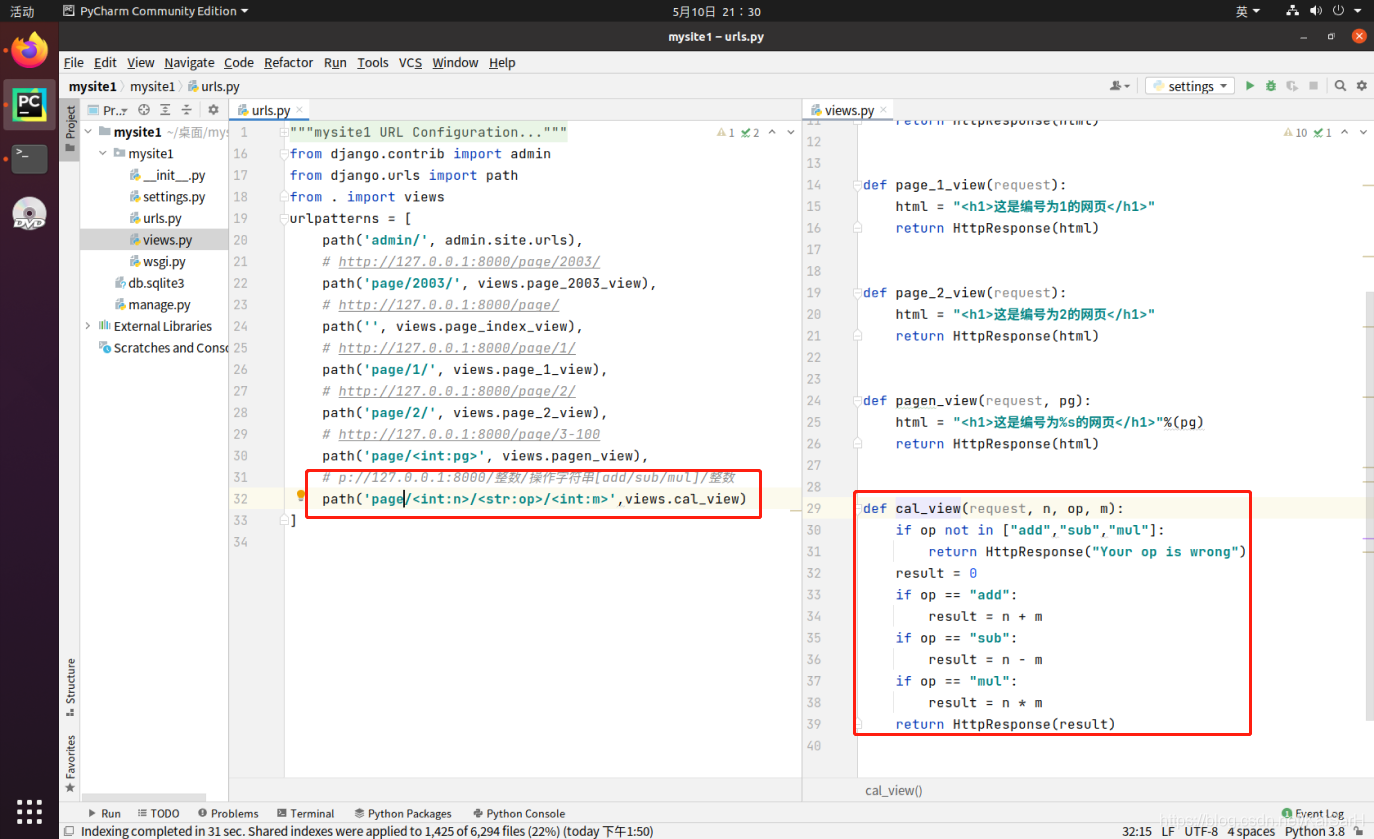Click the PyCharm icon in the dock
This screenshot has width=1374, height=839.
point(29,103)
